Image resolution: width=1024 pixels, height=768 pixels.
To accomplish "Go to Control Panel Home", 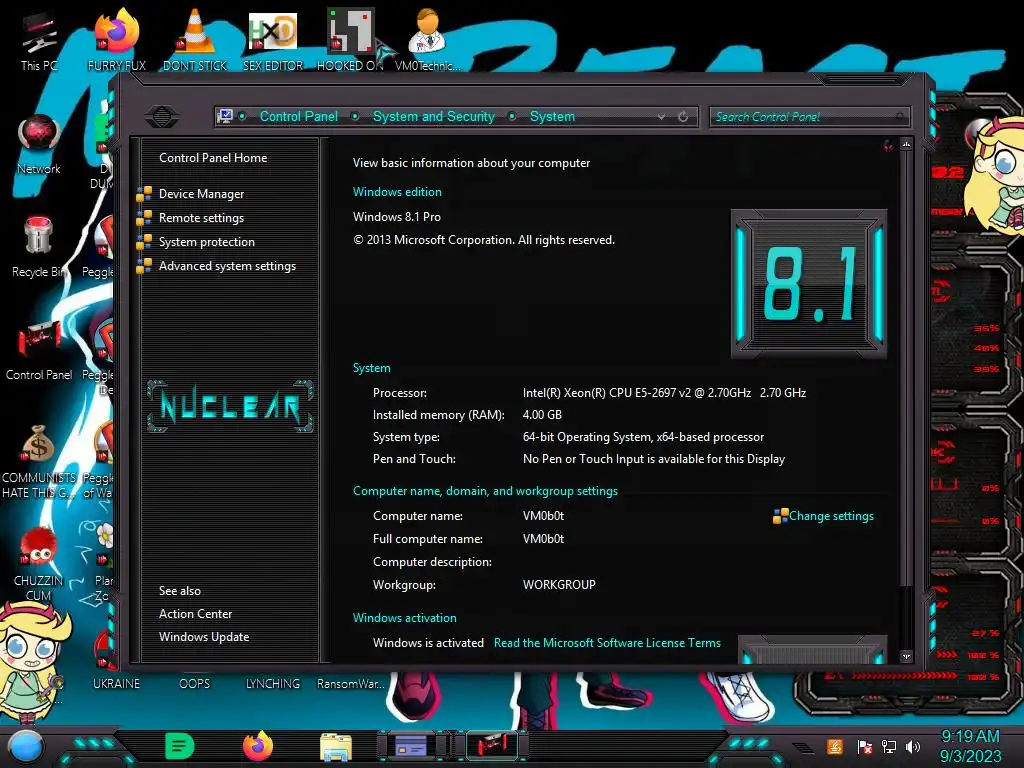I will [213, 157].
